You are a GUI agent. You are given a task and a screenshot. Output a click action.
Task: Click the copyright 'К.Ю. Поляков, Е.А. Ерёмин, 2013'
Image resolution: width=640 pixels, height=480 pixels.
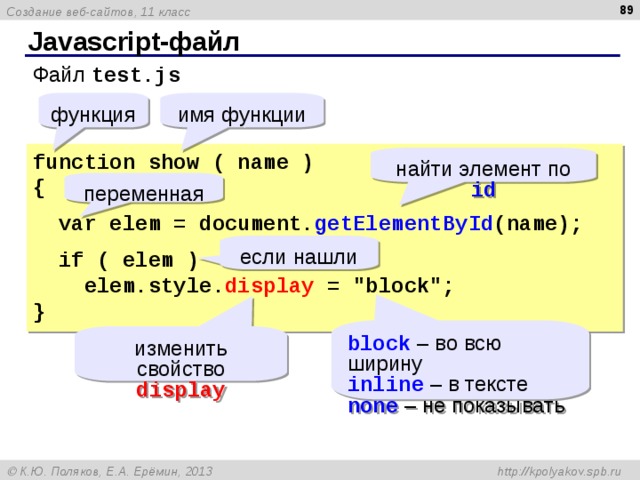110,472
